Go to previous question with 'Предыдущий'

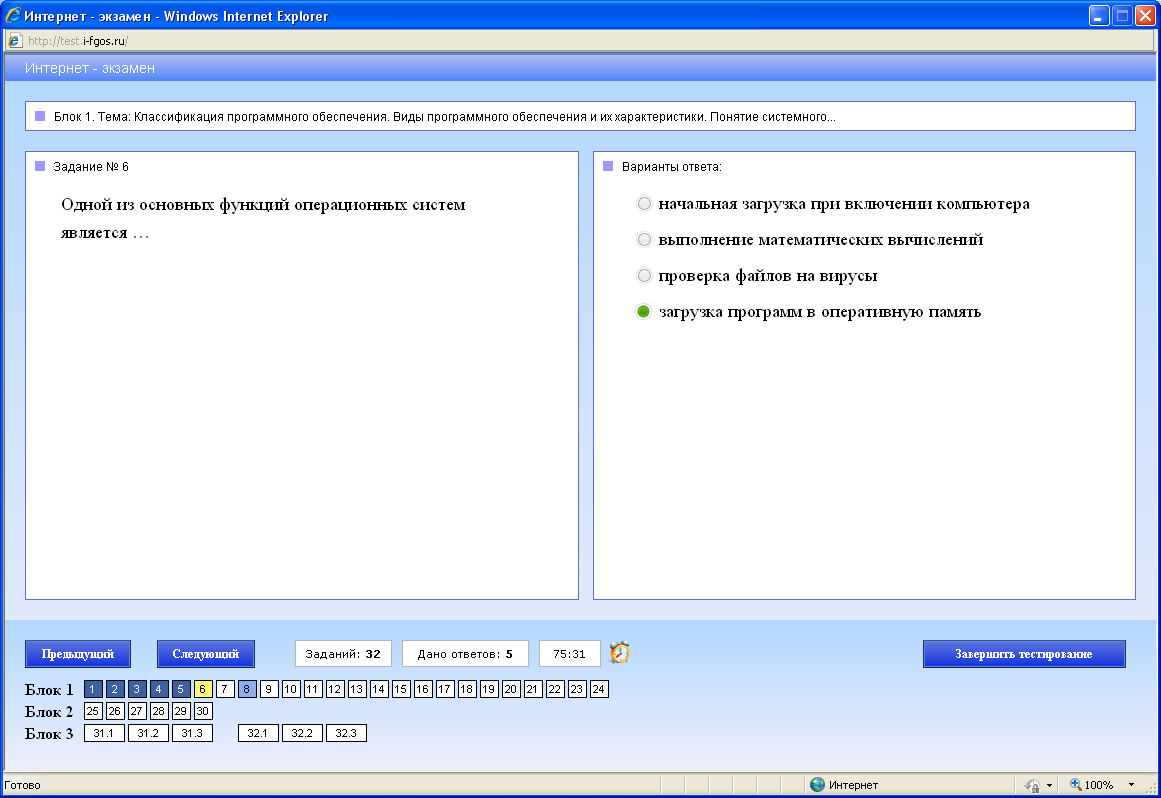[78, 654]
